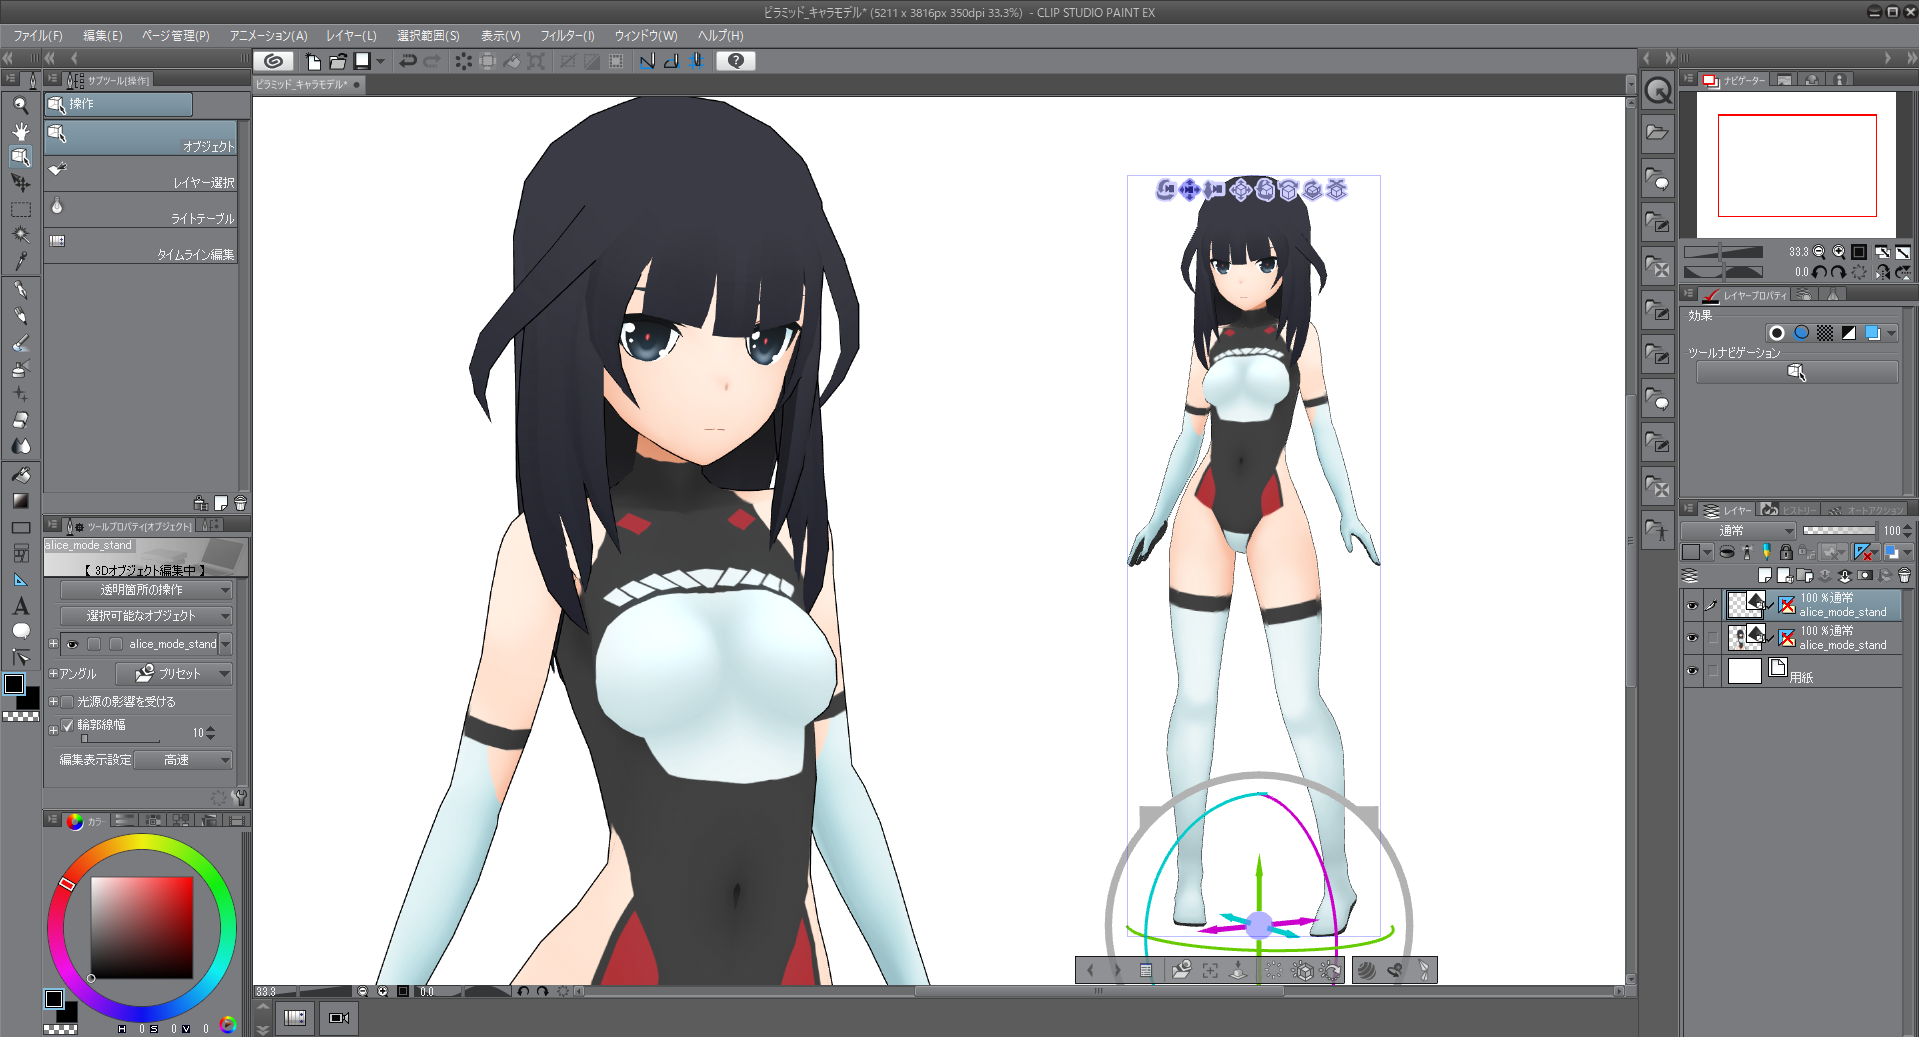1919x1037 pixels.
Task: Select the ピラミッド_キャラモデル document tab
Action: [308, 85]
